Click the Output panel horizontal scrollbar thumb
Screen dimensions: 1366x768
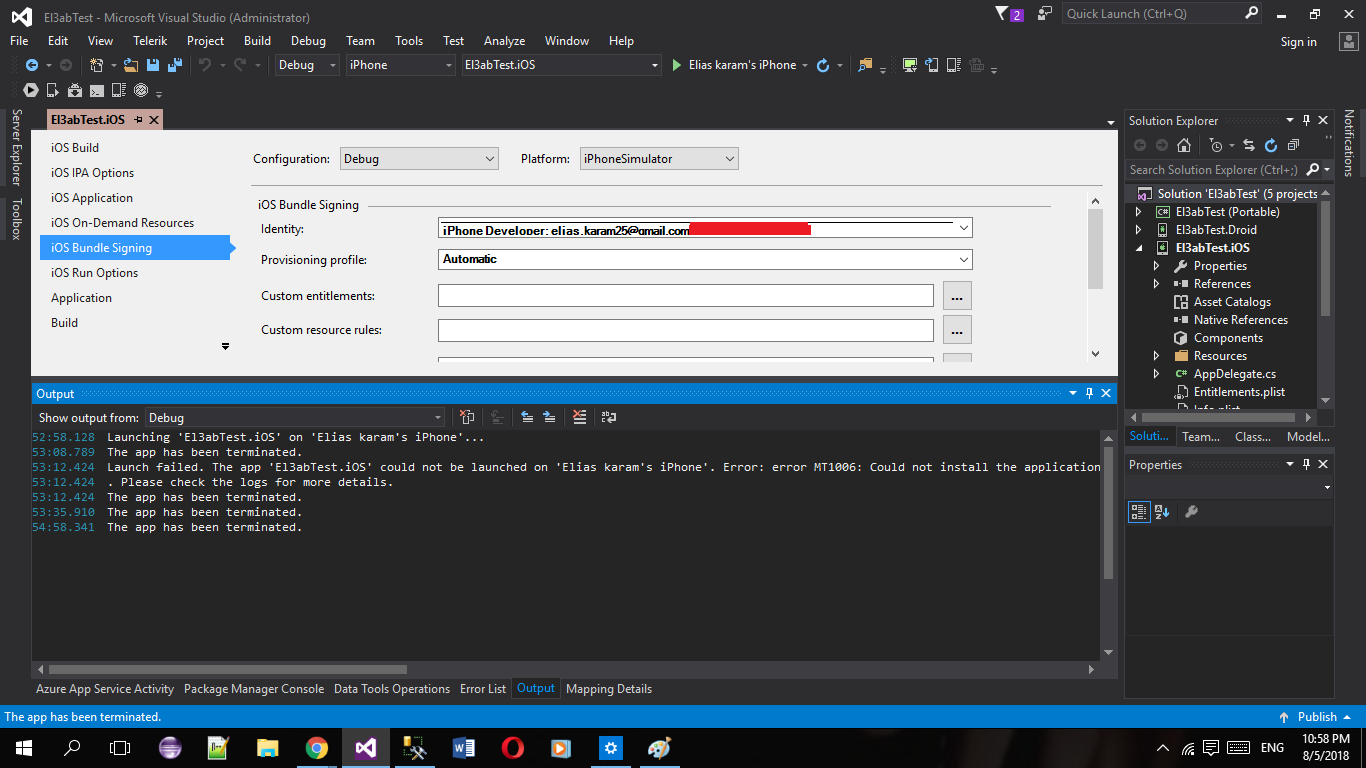coord(227,669)
